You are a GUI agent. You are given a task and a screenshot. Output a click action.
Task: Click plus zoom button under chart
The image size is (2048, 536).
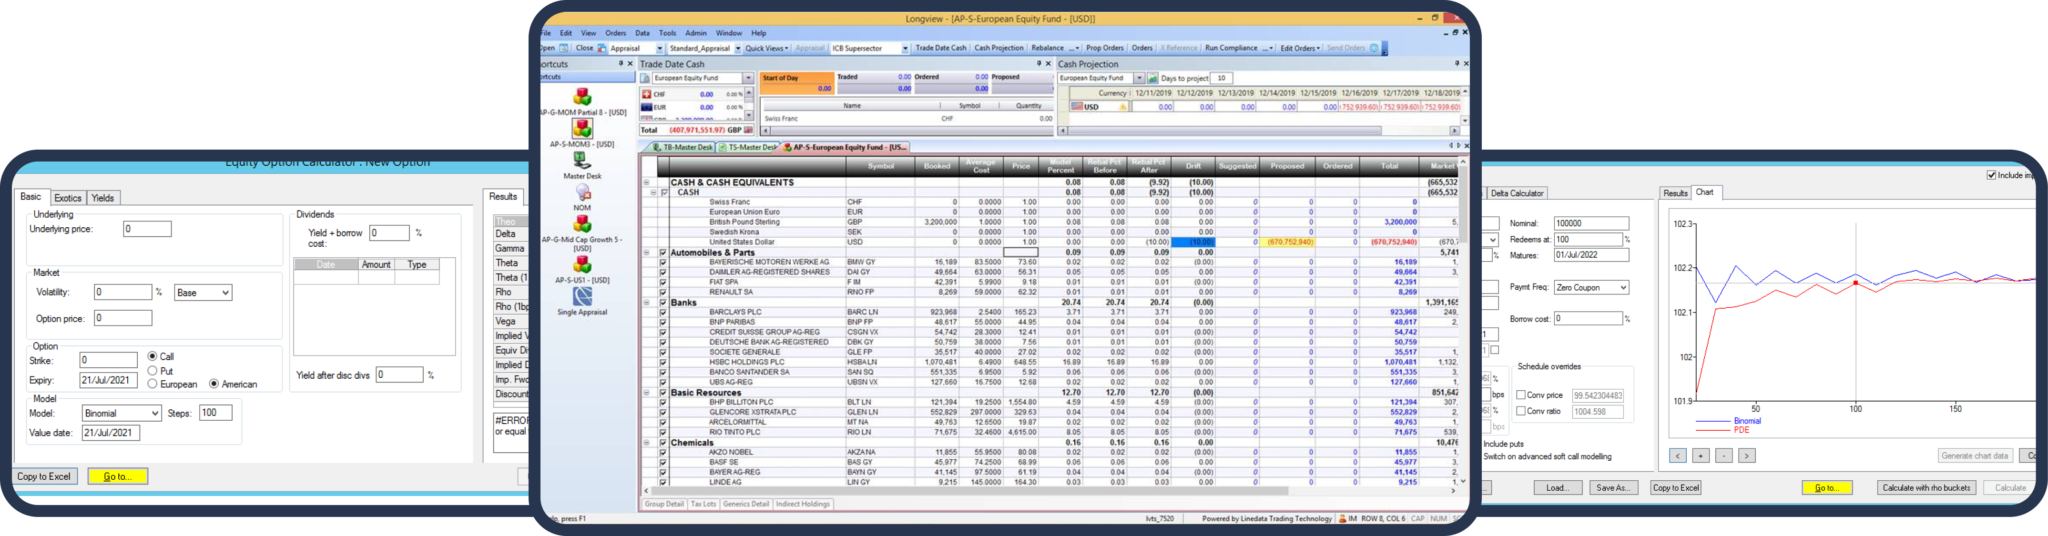[x=1700, y=456]
